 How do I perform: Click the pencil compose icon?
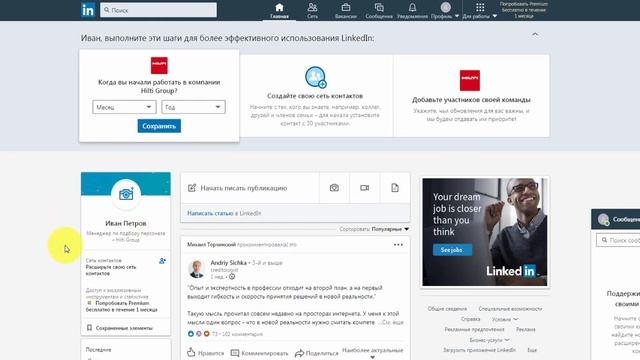tap(192, 188)
